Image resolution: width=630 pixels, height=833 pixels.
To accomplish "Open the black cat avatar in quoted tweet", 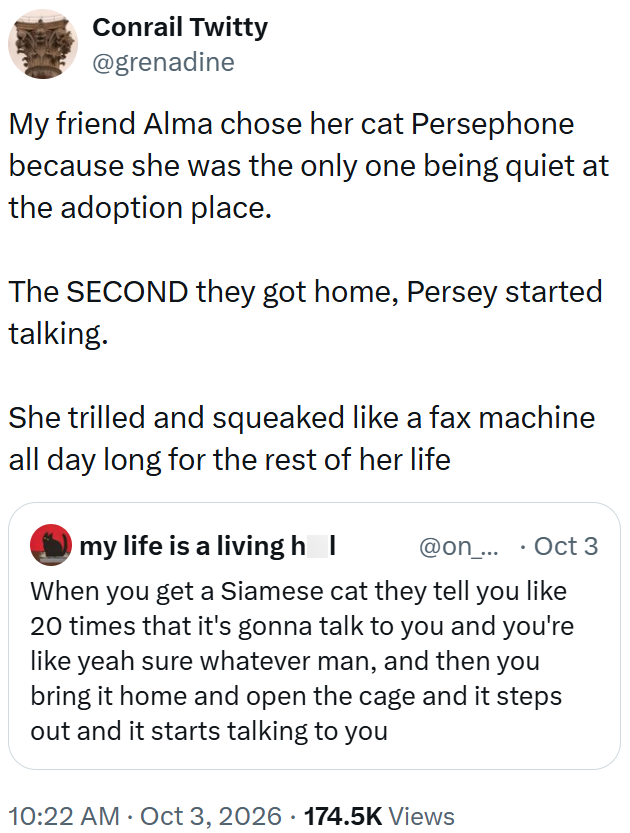I will click(x=51, y=545).
